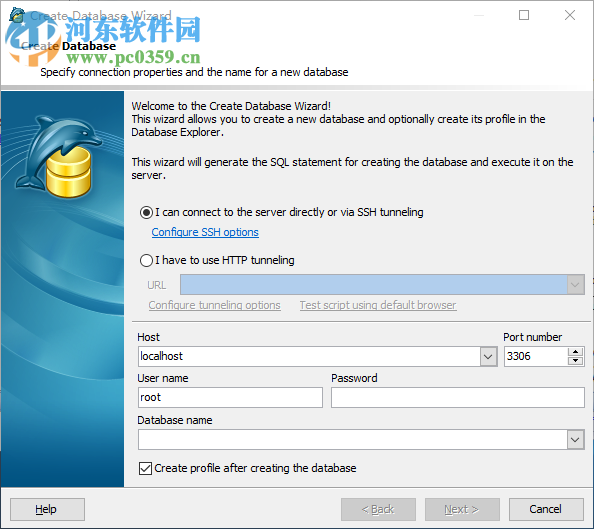Decrease port number with down spinner arrow
The image size is (594, 529).
point(575,361)
